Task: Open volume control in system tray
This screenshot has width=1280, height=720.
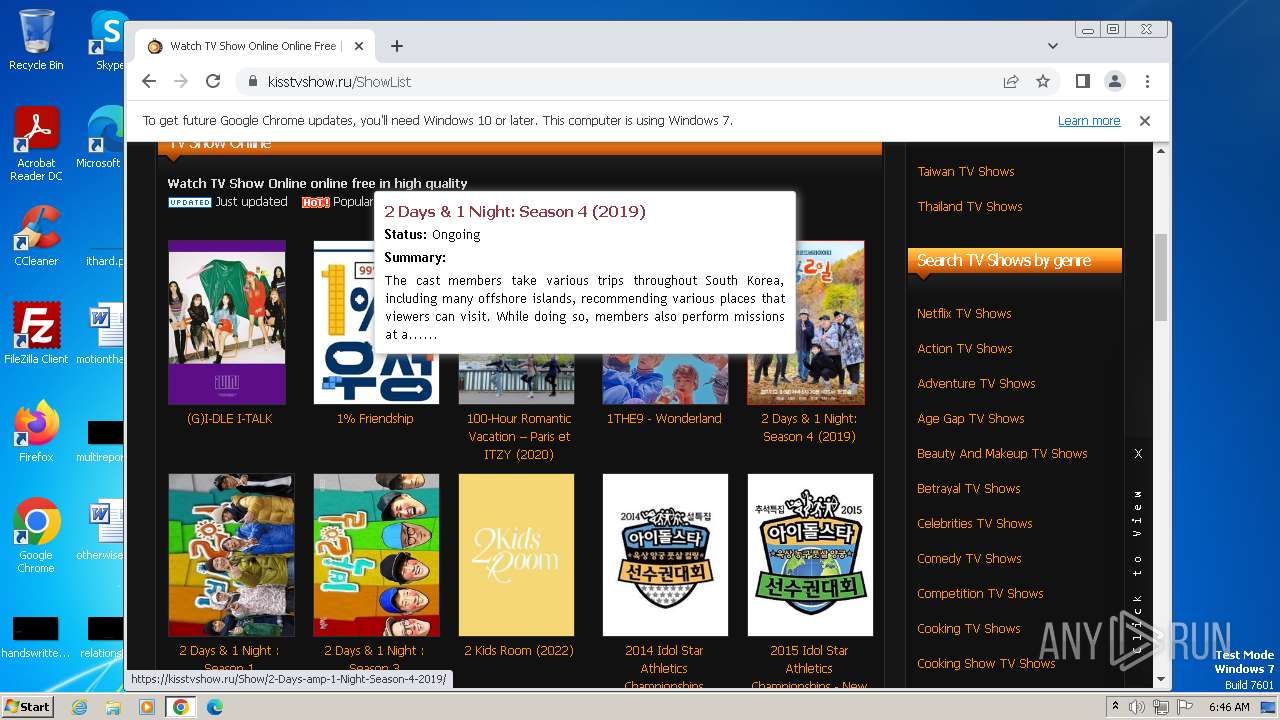Action: click(1139, 707)
